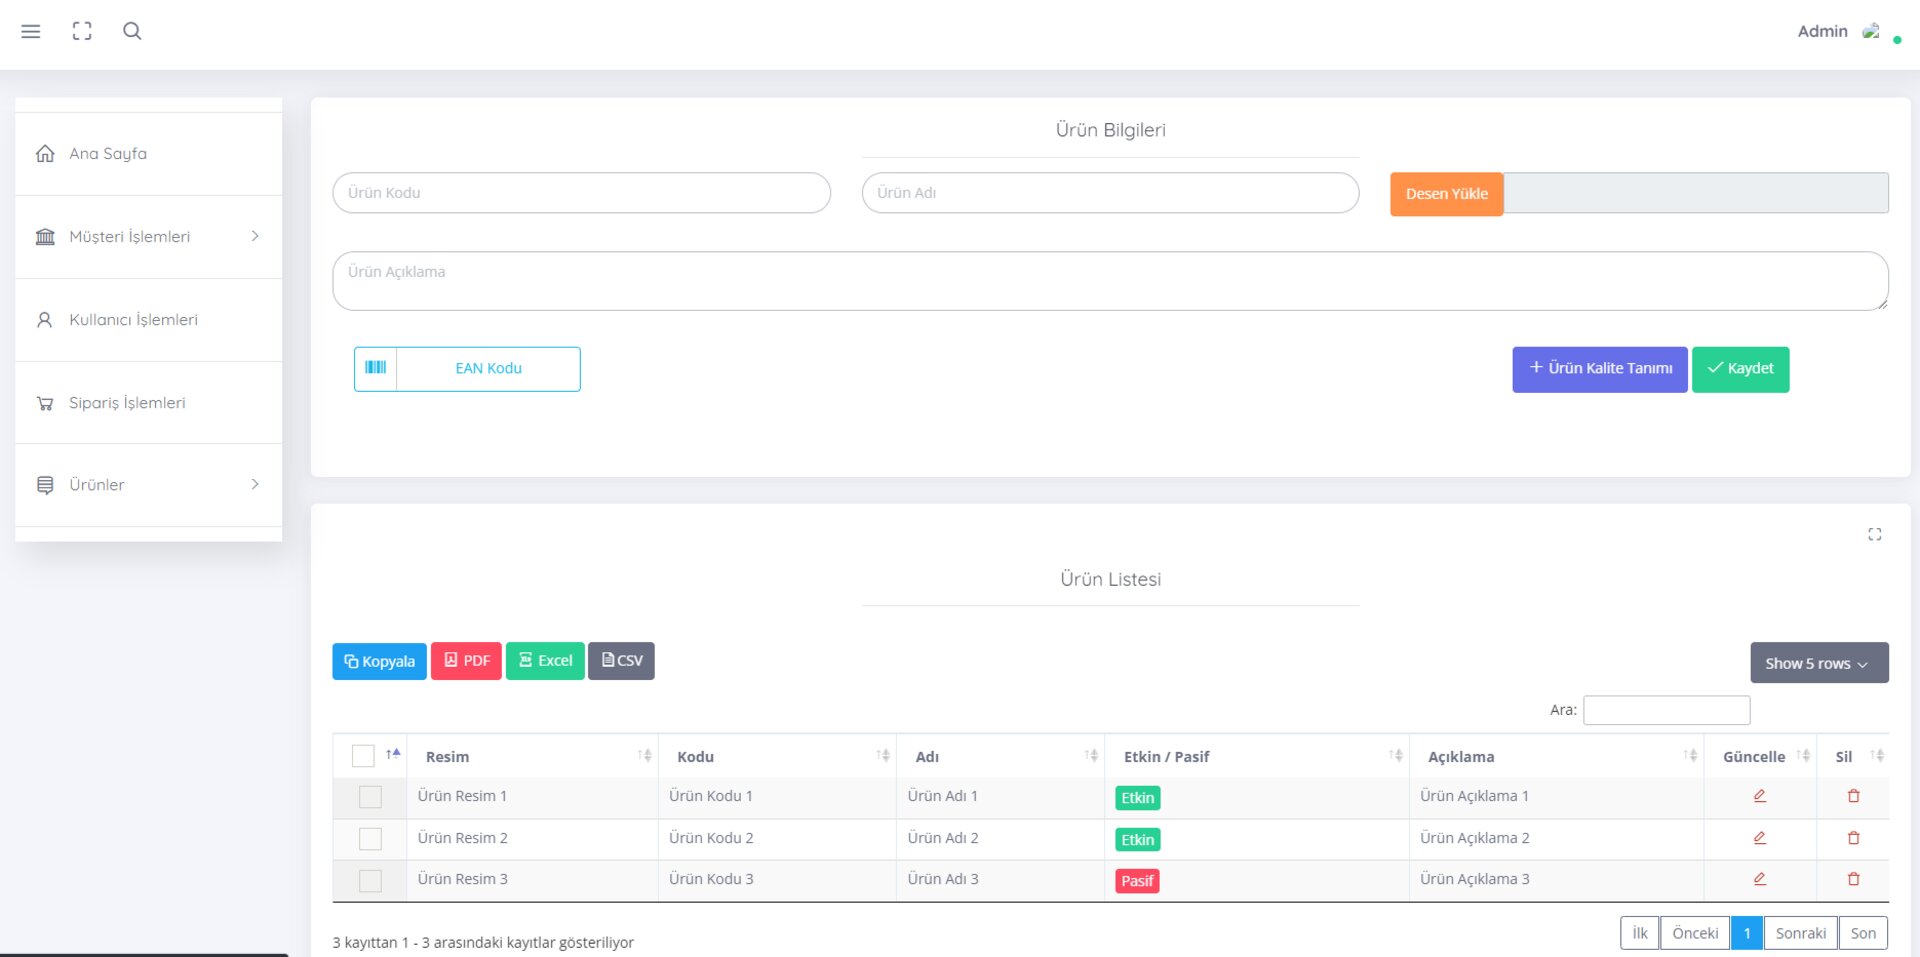Focus the Ürün Adı input field
The width and height of the screenshot is (1920, 957).
click(x=1110, y=193)
